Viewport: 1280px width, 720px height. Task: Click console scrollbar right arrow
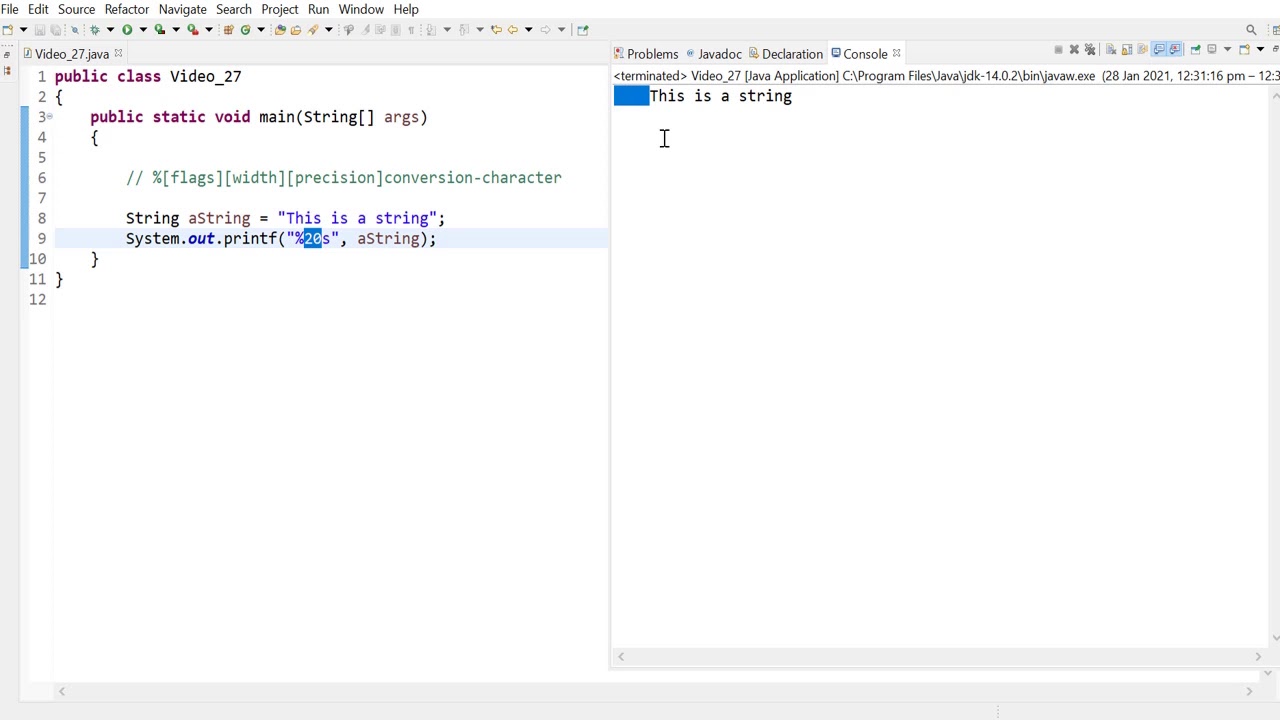tap(1258, 657)
